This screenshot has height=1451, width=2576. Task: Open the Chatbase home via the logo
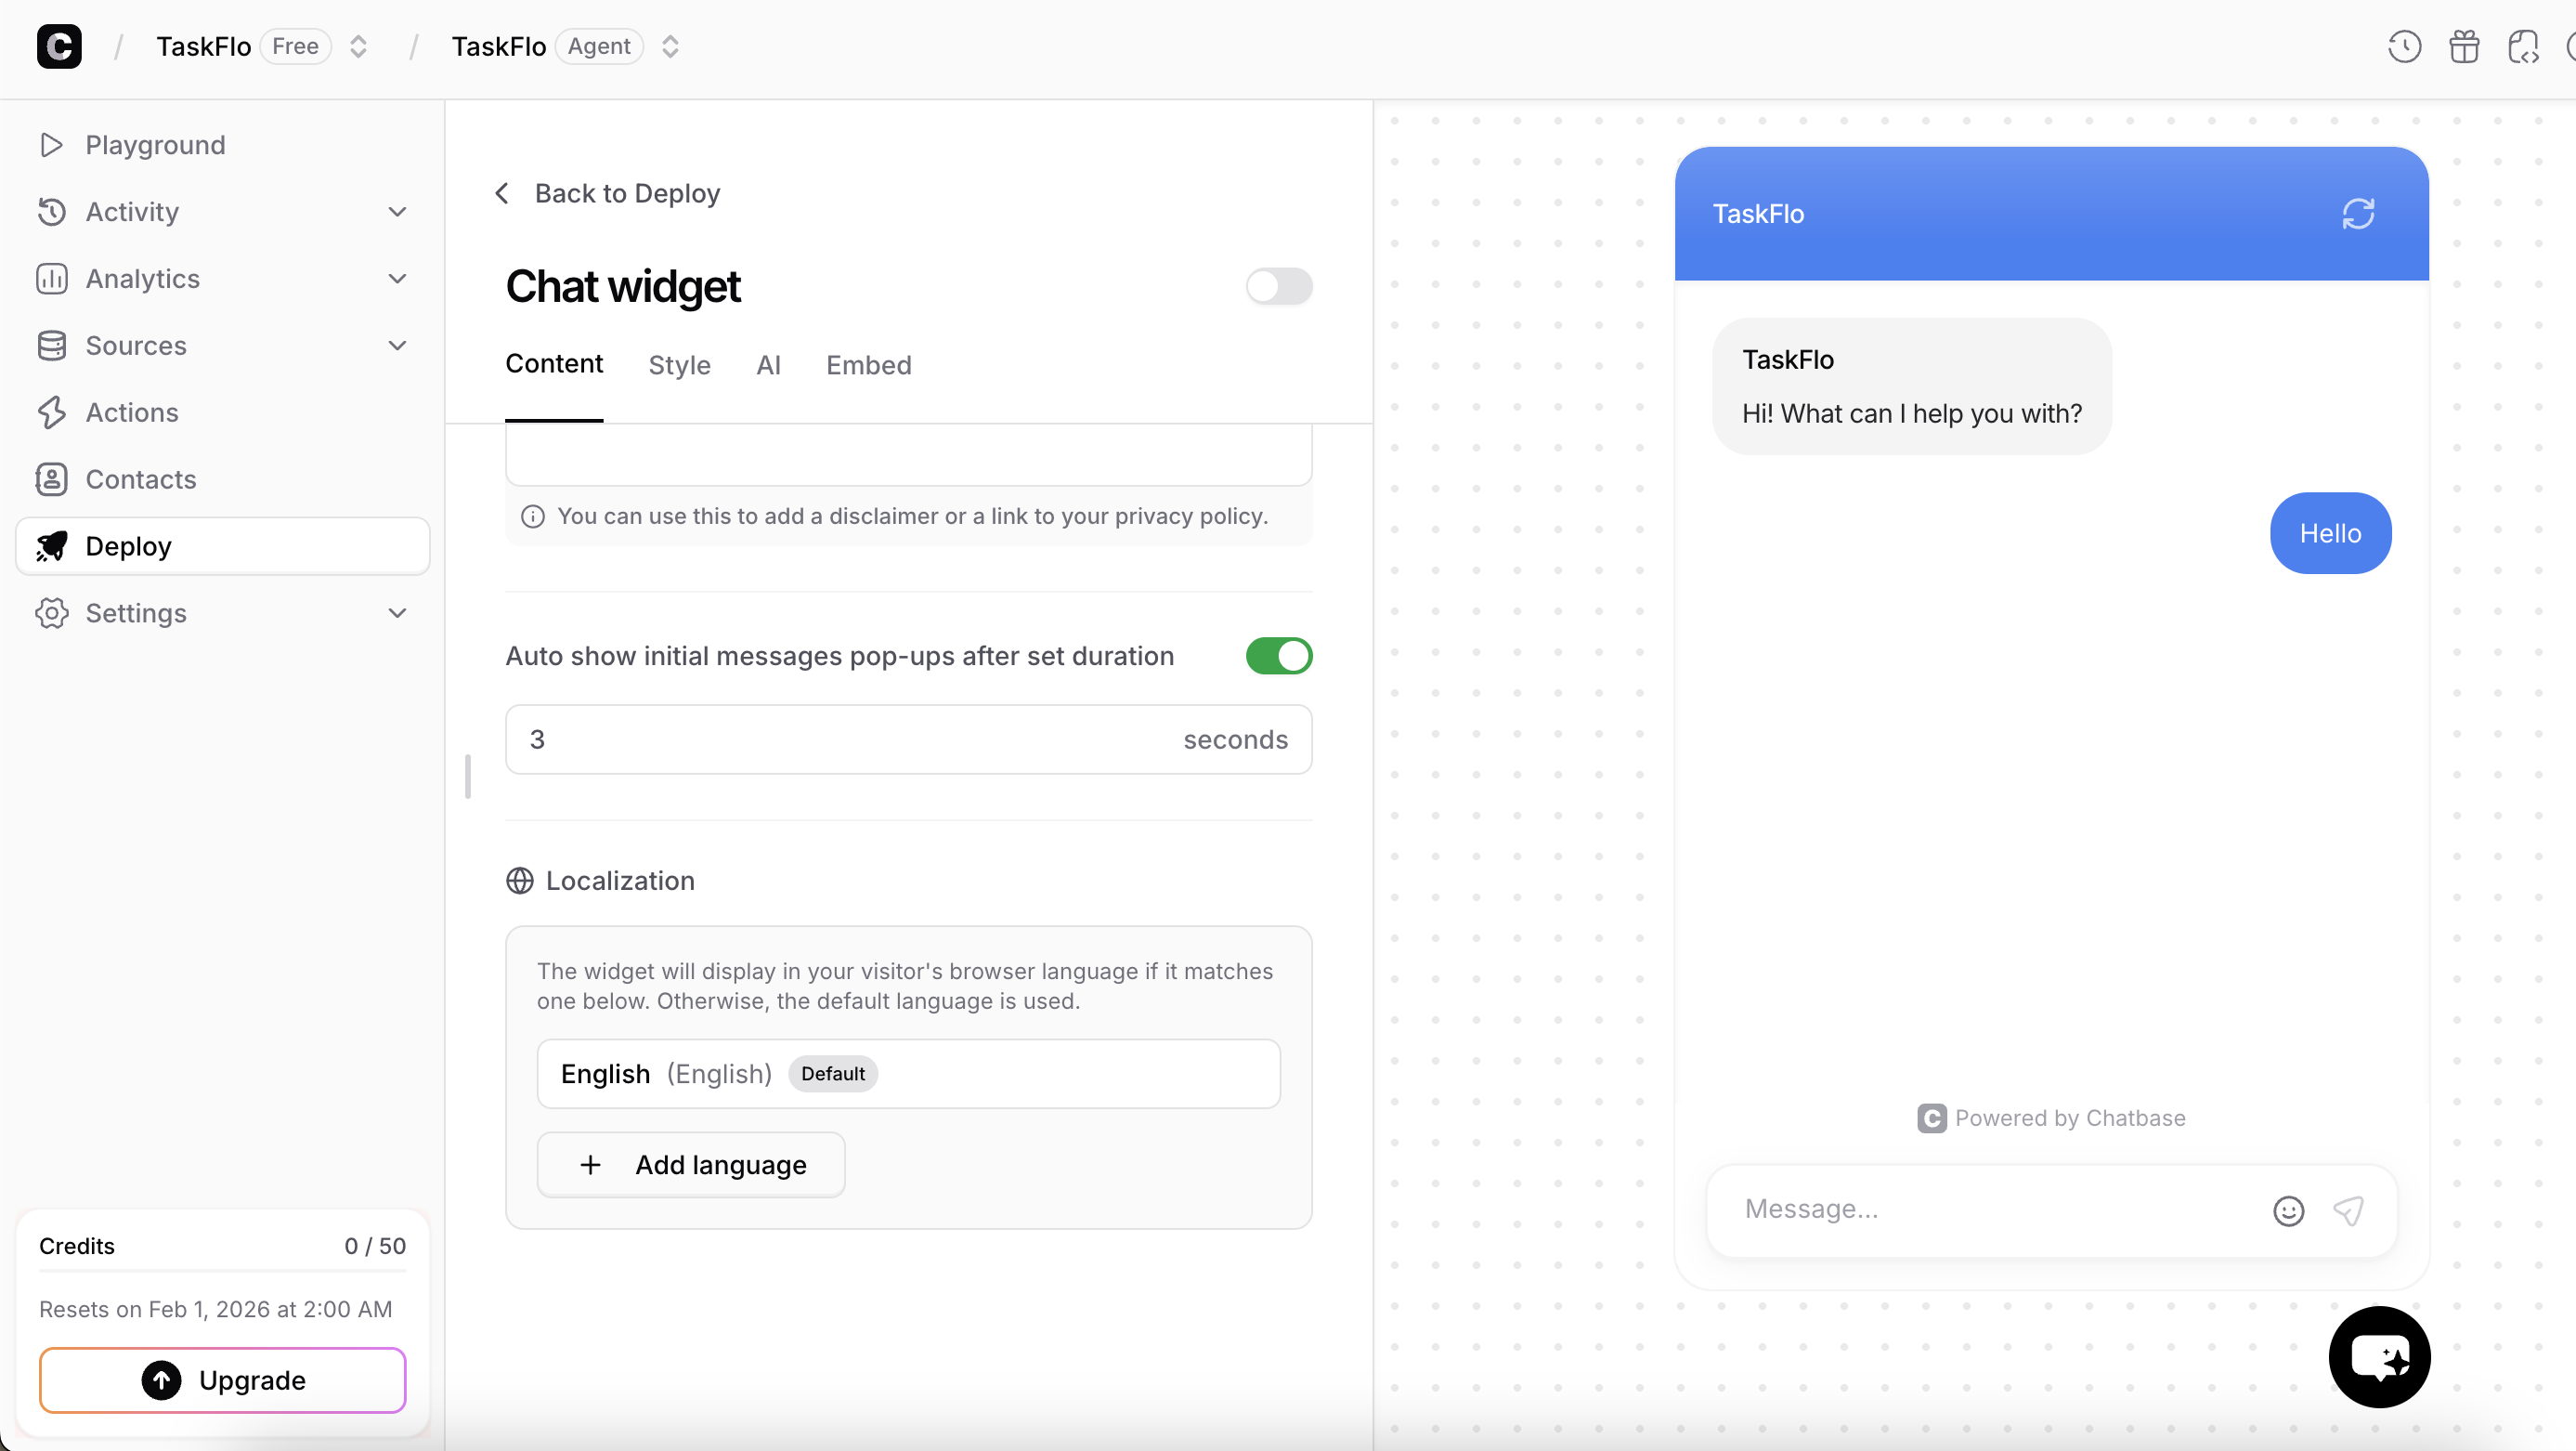(59, 46)
